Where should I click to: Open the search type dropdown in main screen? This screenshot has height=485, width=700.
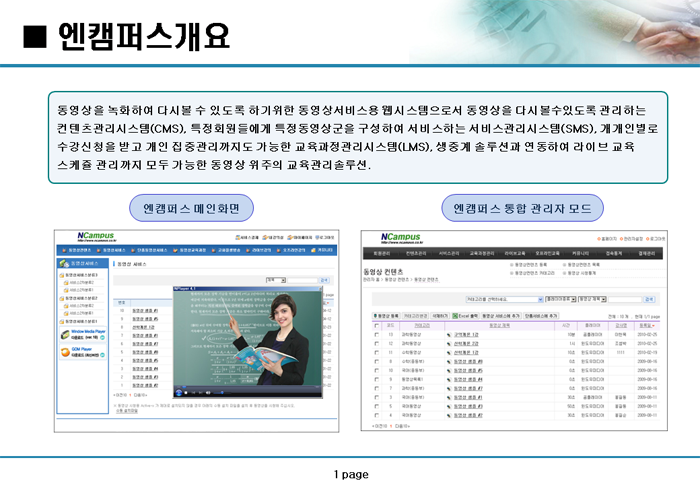tap(276, 280)
